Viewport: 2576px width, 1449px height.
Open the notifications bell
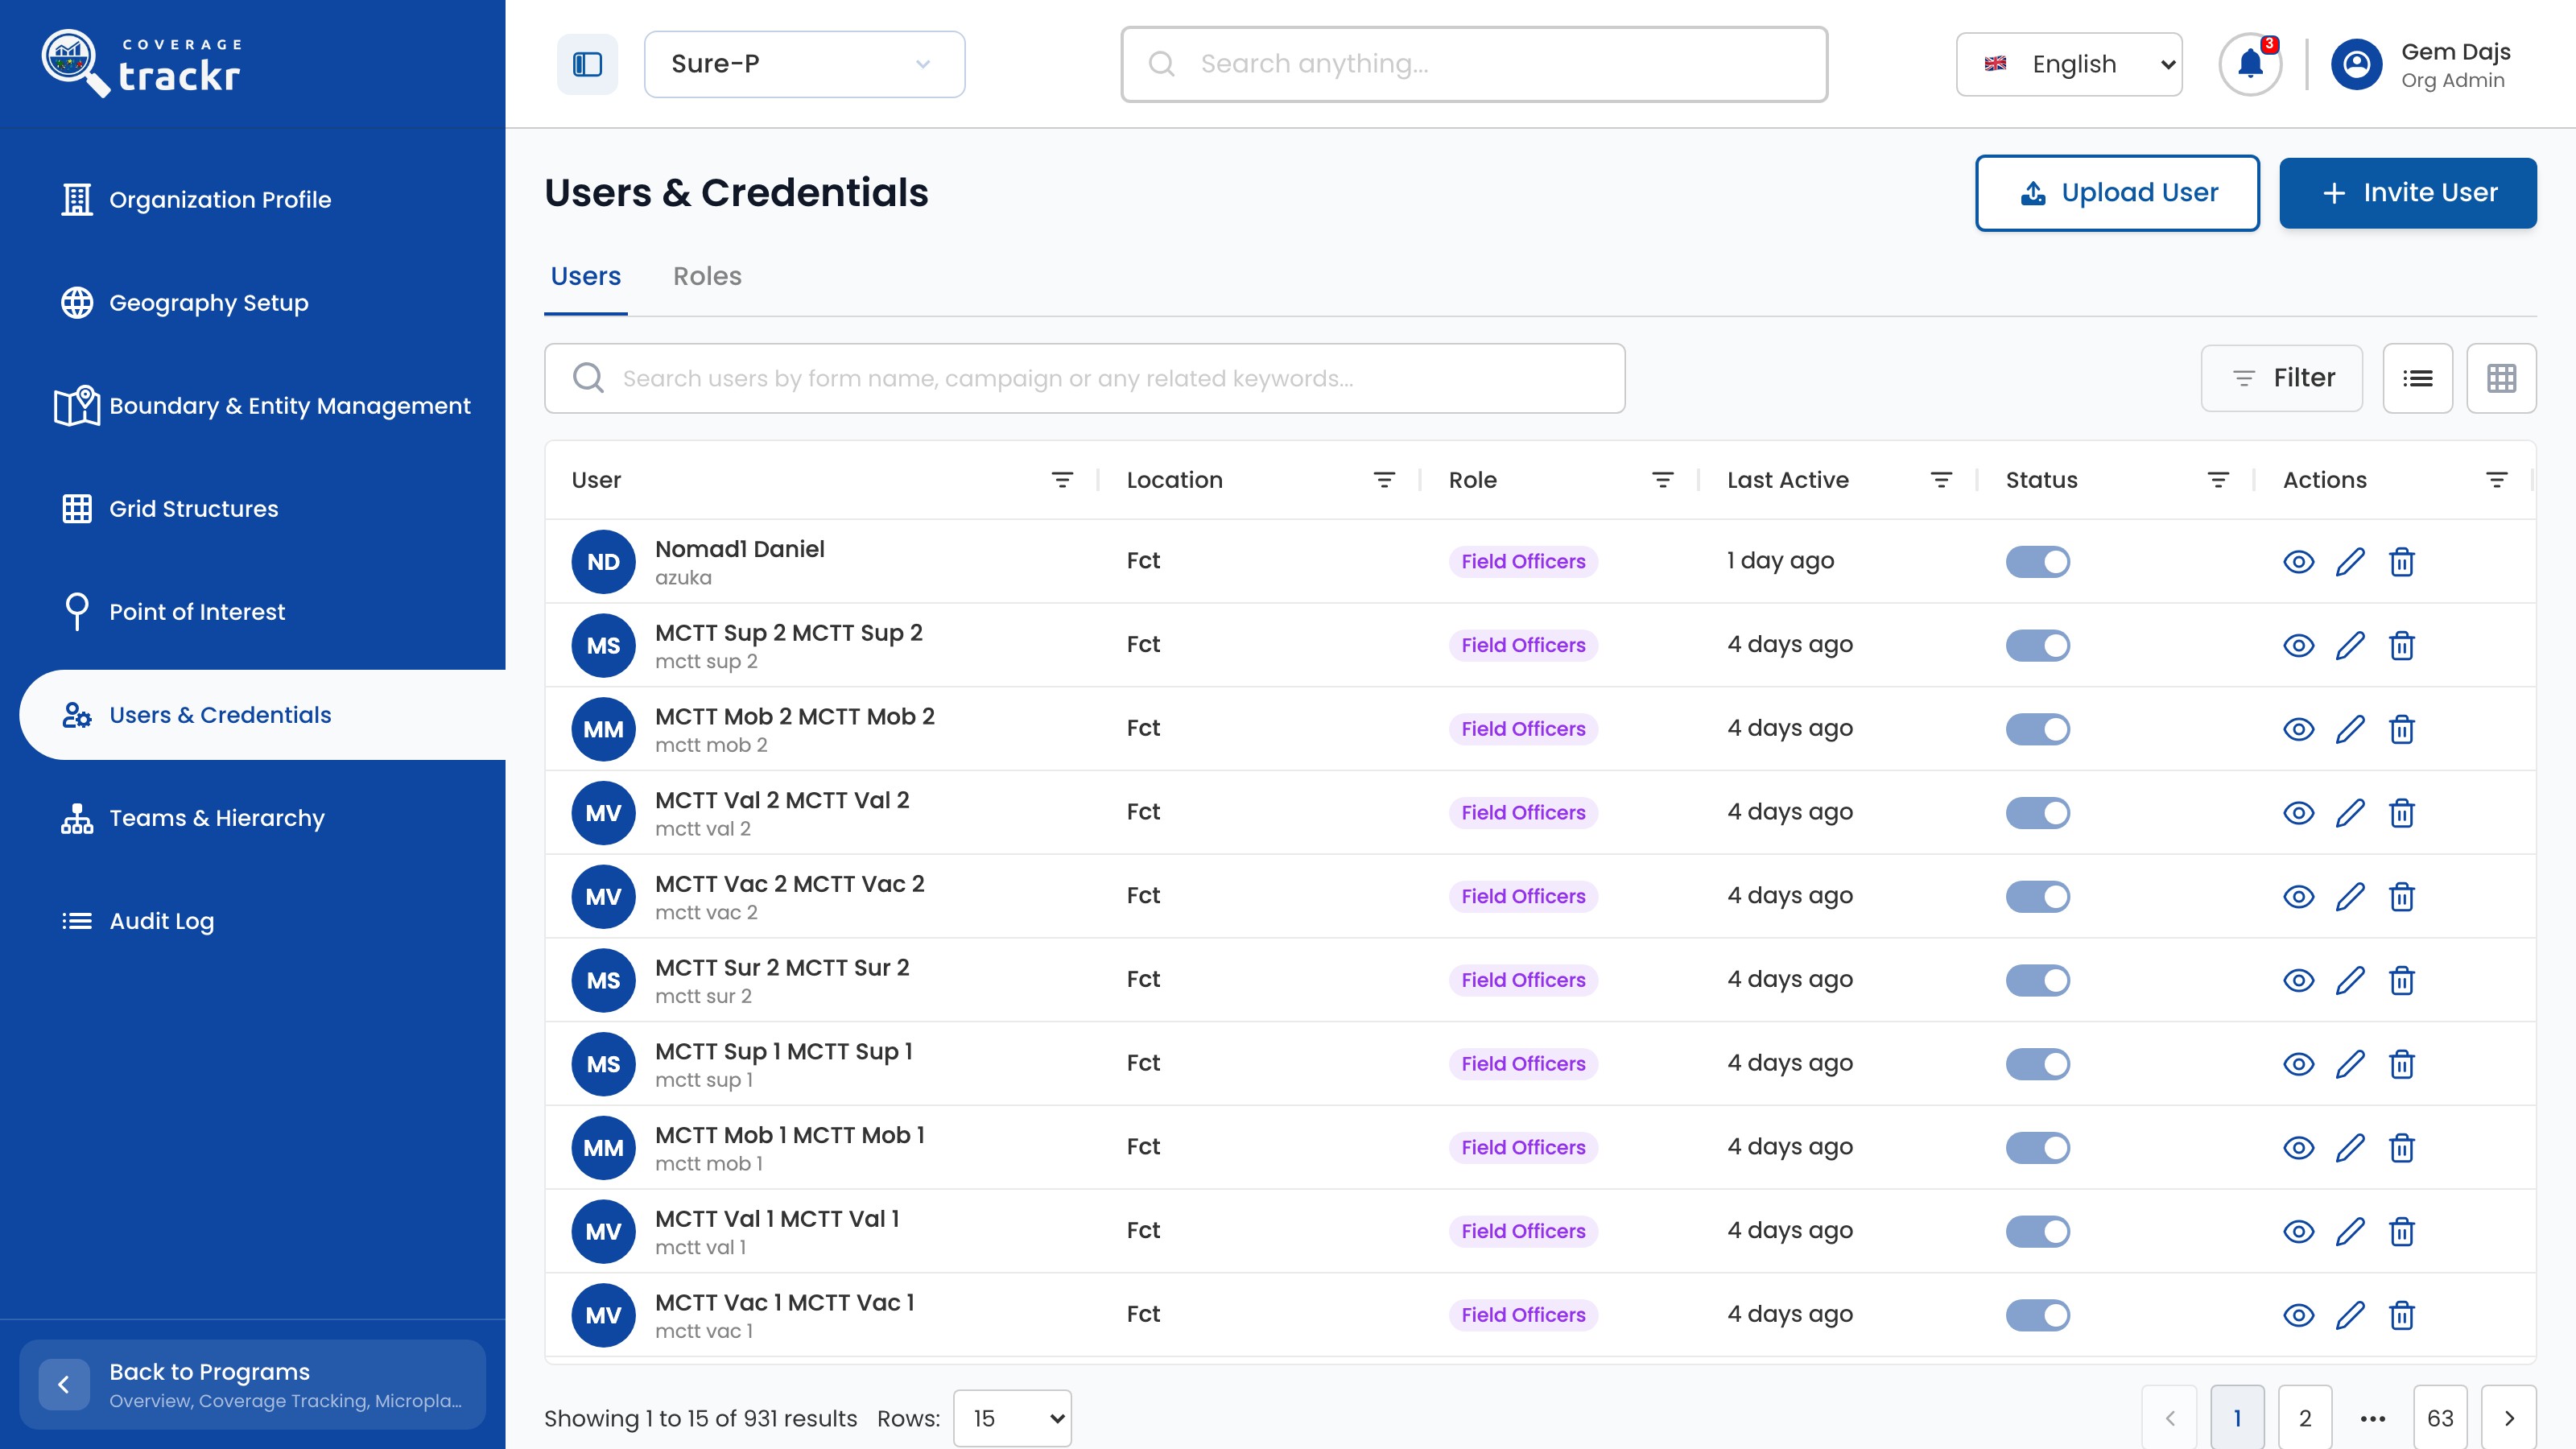(x=2250, y=64)
